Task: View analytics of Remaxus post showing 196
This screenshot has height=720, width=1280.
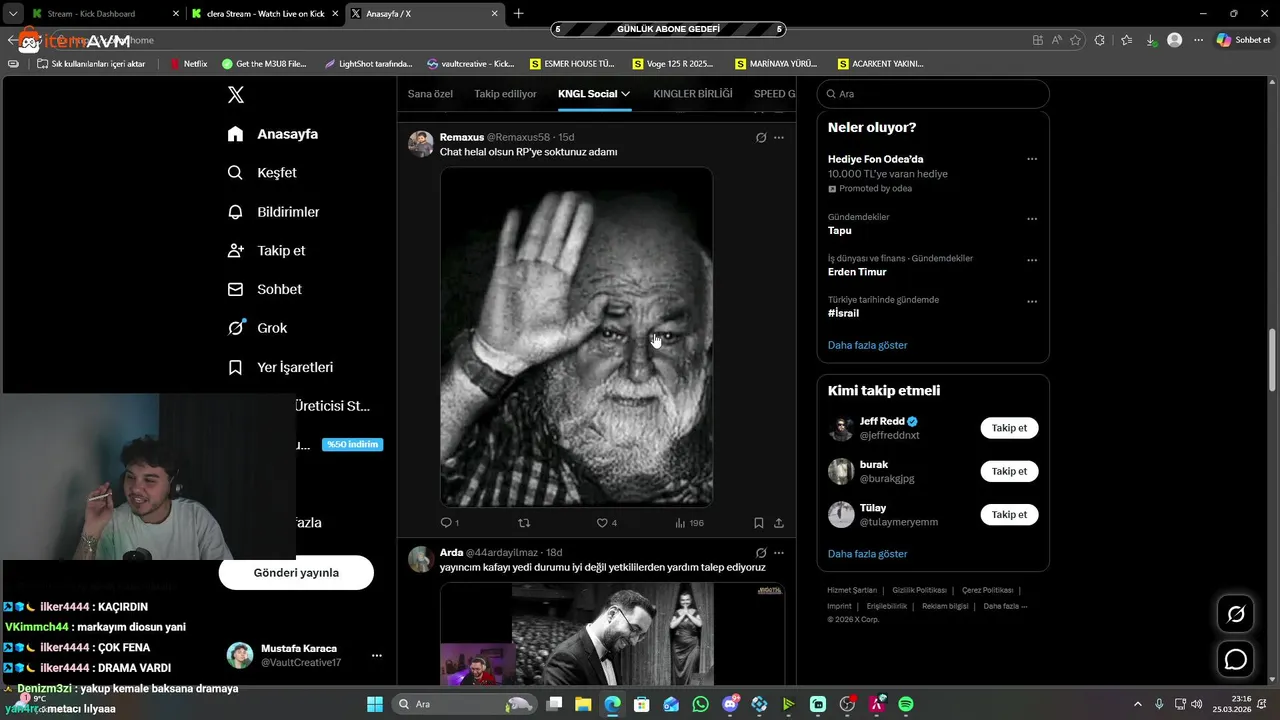Action: tap(689, 523)
